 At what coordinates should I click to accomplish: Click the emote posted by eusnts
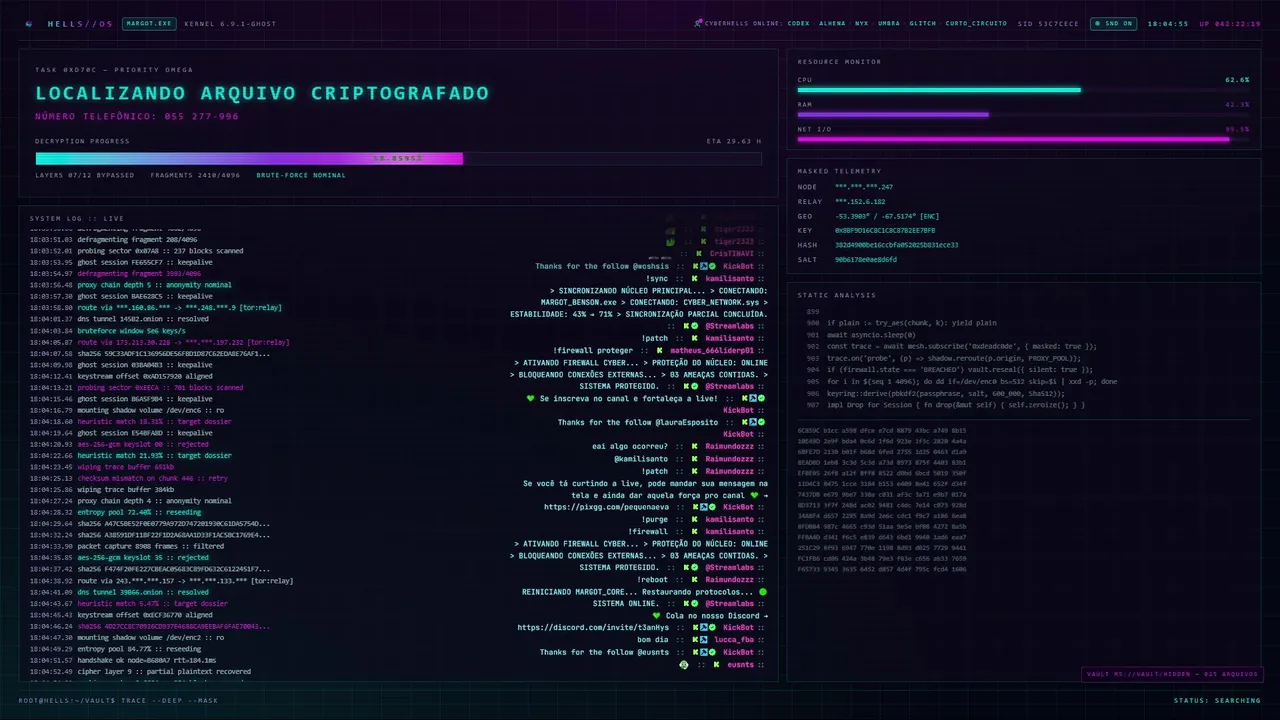tap(684, 664)
